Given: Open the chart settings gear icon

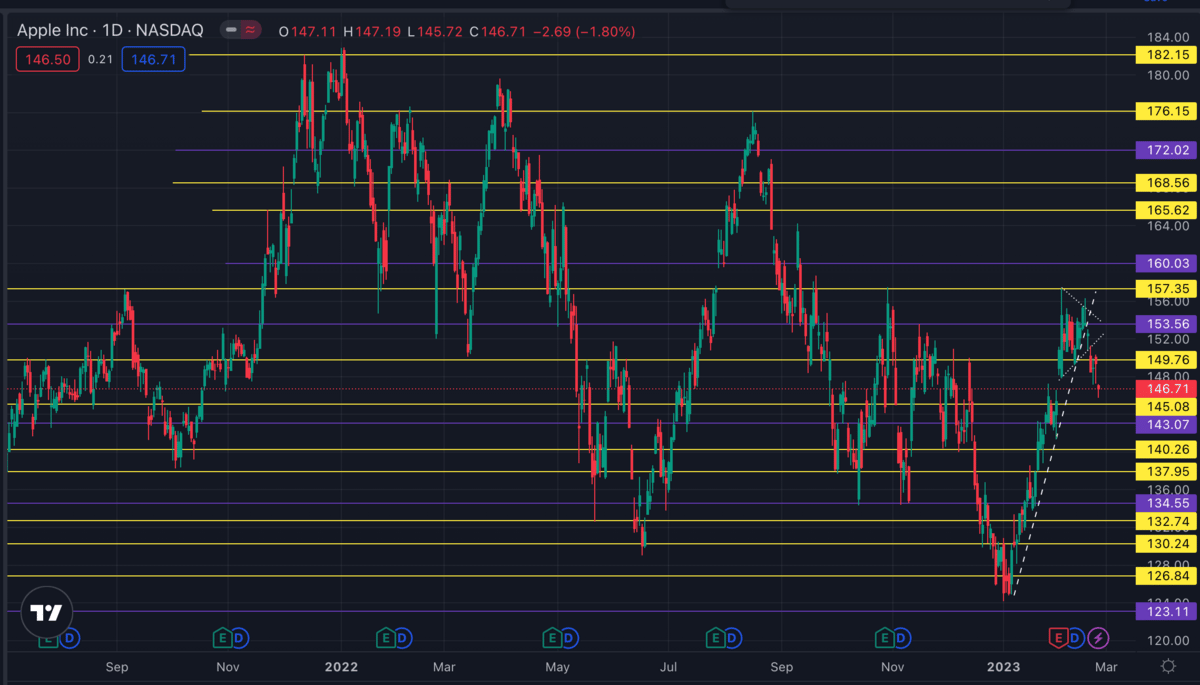Looking at the screenshot, I should 1168,666.
